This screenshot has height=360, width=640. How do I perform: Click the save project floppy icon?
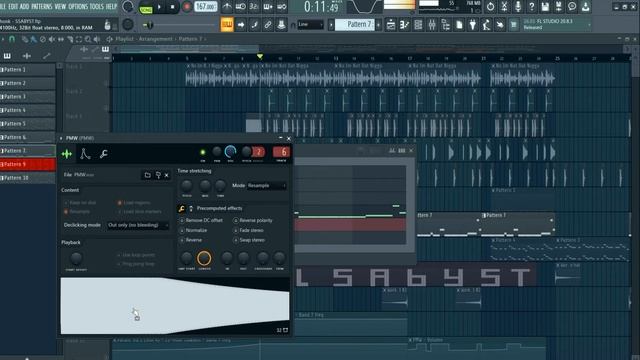pyautogui.click(x=545, y=7)
